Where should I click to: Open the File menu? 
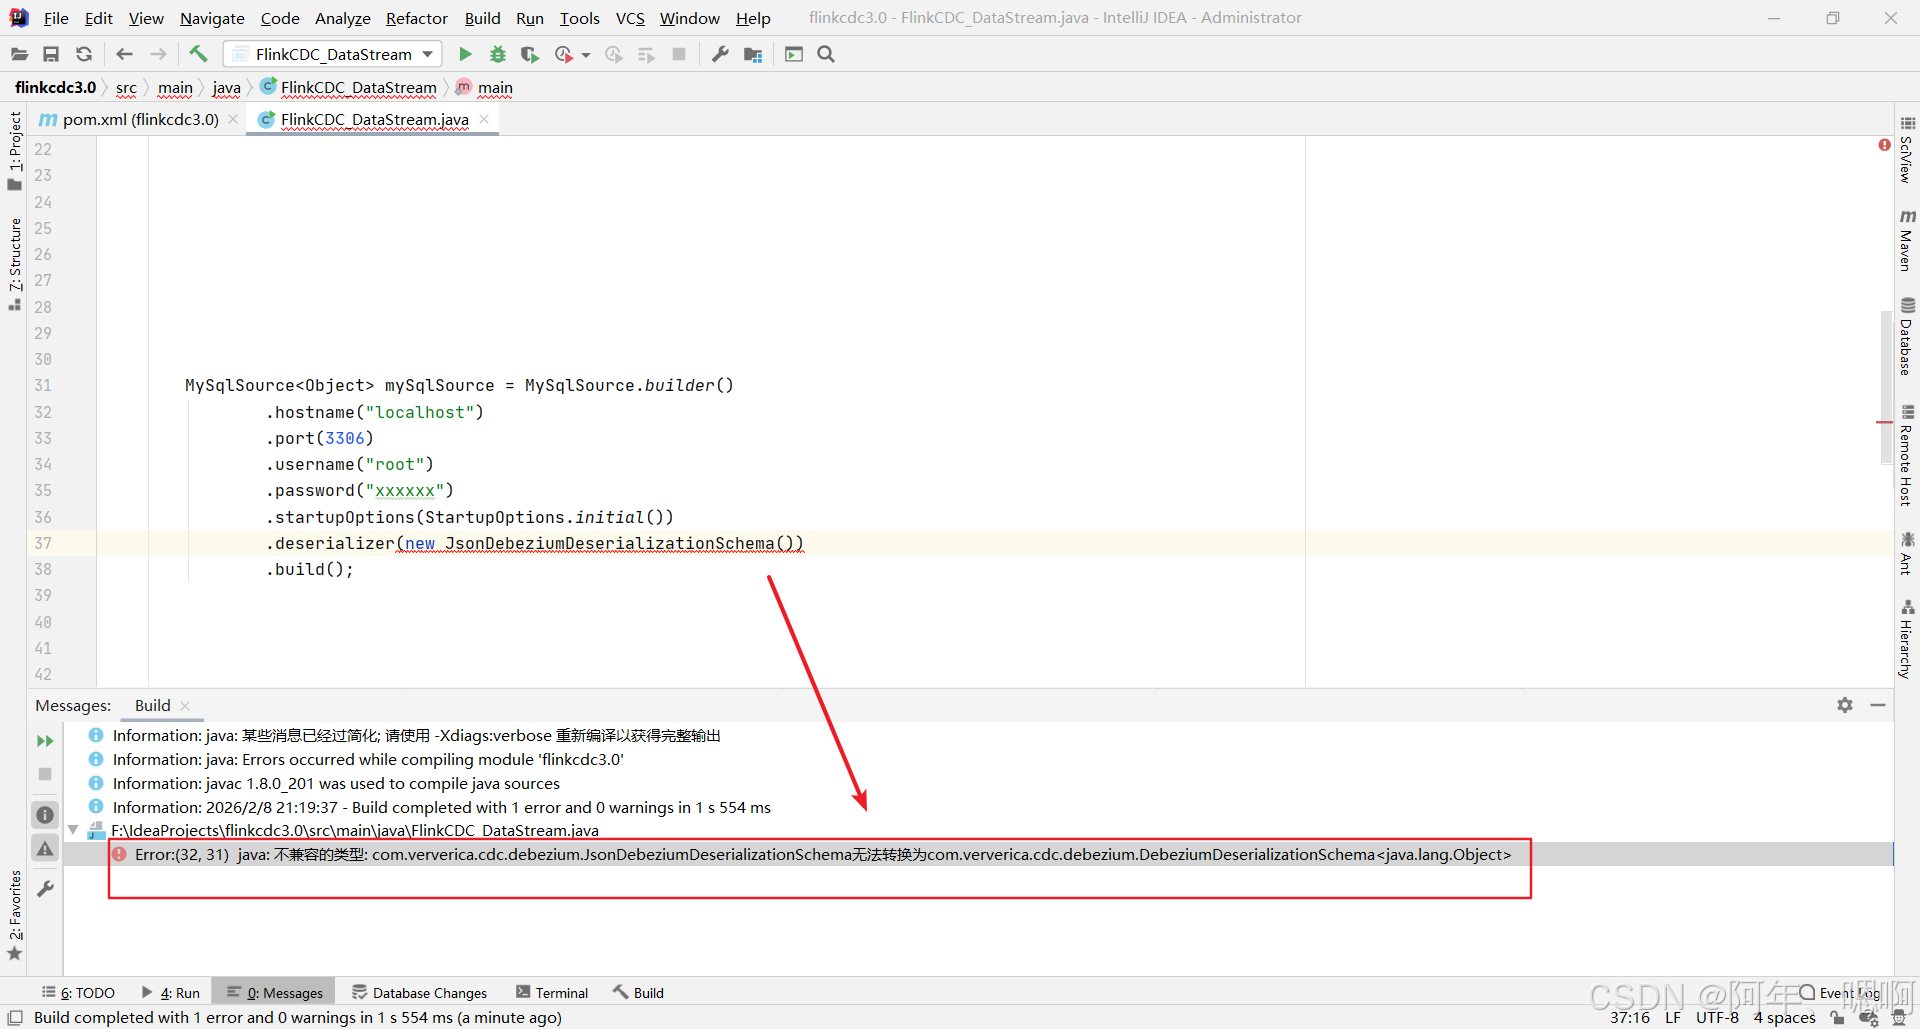(x=56, y=18)
